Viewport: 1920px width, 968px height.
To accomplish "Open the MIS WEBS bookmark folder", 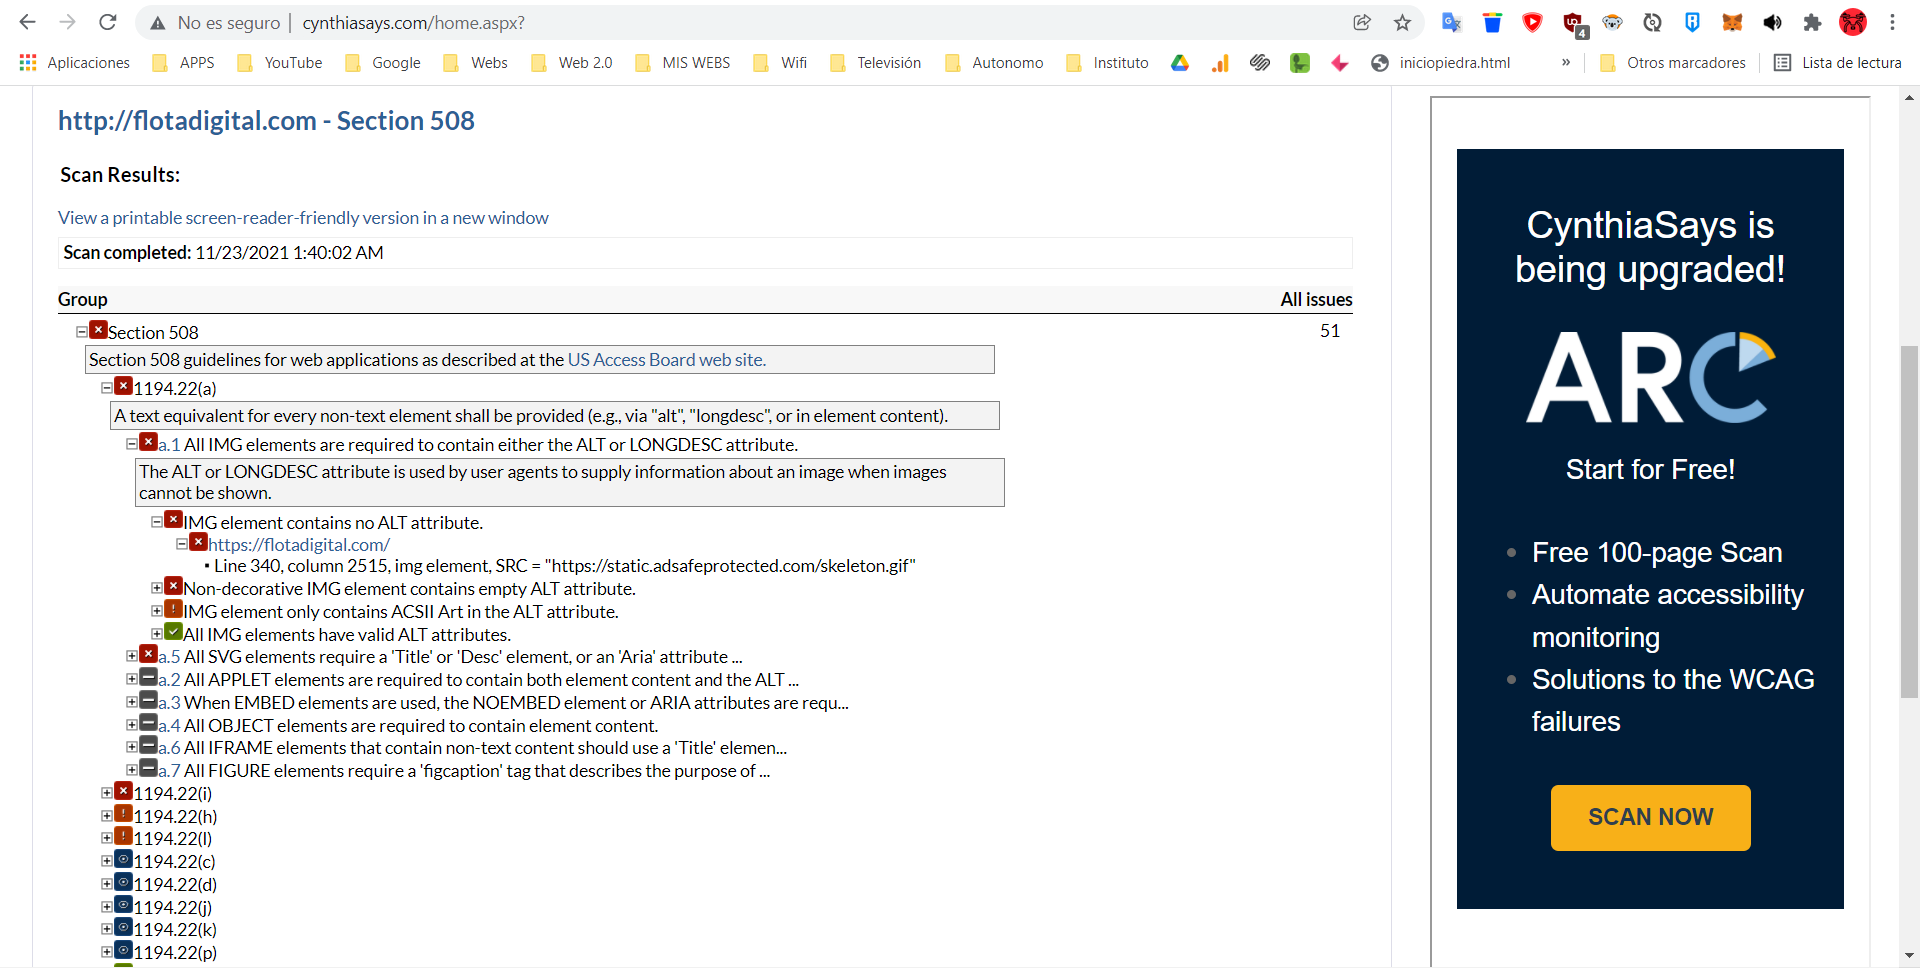I will (x=683, y=62).
